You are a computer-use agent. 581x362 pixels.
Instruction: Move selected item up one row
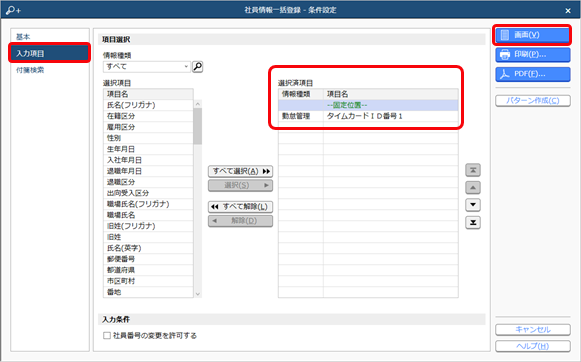click(473, 187)
